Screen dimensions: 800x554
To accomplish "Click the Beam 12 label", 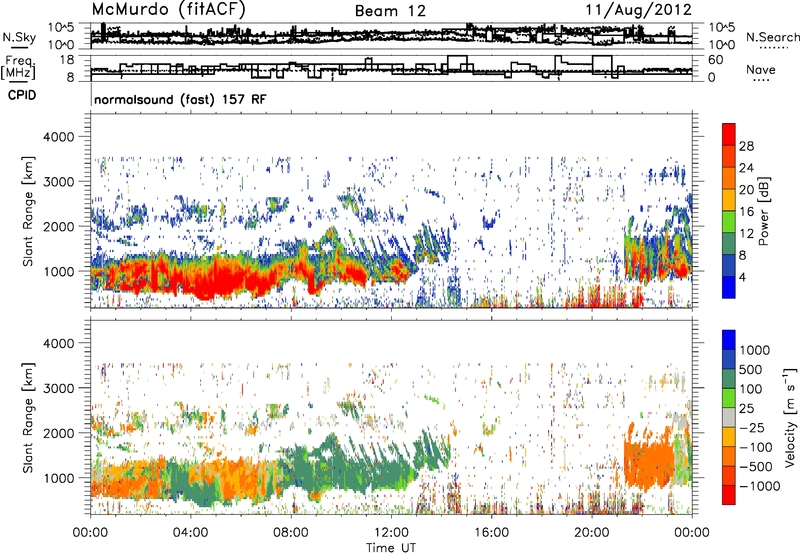I will (390, 11).
